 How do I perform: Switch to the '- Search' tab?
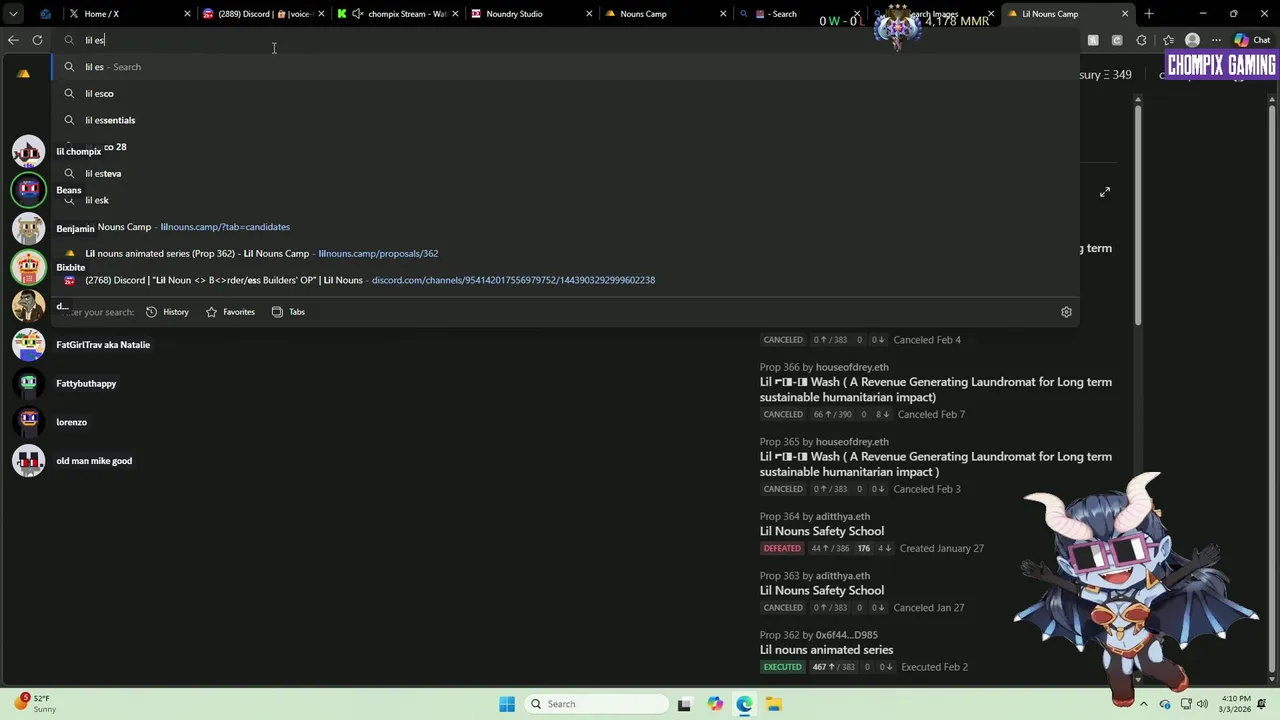[790, 14]
